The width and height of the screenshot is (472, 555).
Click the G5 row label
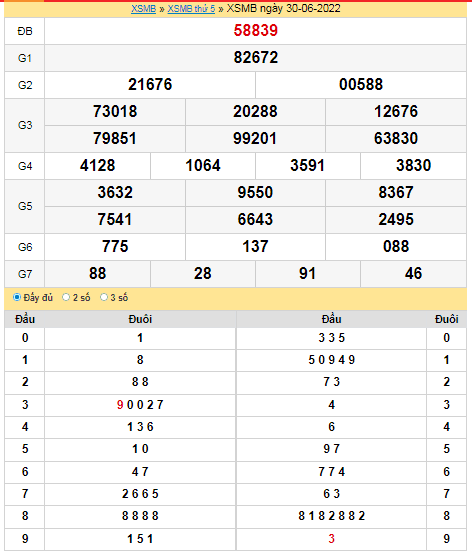(25, 206)
